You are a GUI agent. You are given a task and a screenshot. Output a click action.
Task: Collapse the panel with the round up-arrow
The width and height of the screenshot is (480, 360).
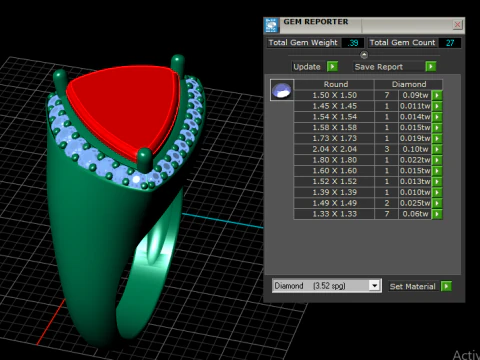pos(364,55)
